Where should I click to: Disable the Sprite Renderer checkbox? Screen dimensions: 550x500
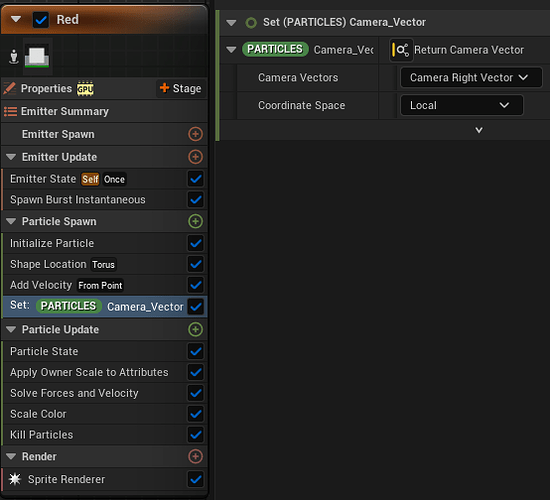pos(195,479)
